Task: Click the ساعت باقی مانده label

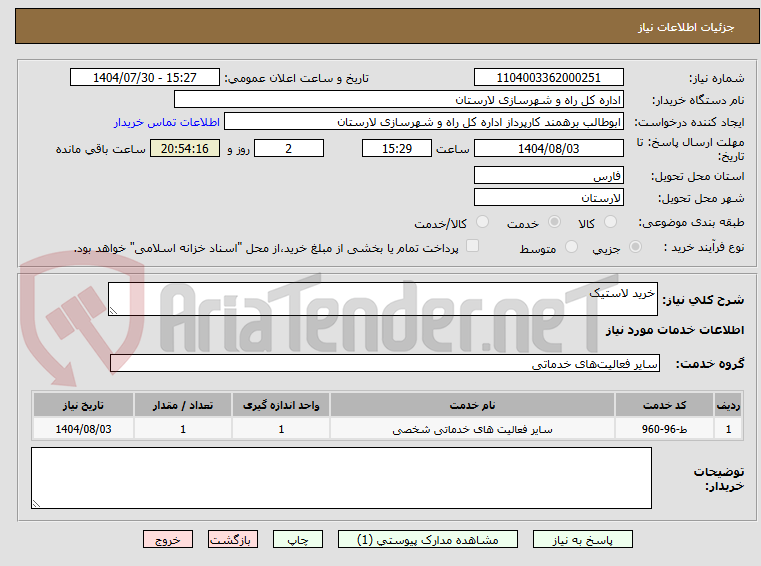Action: click(x=100, y=149)
